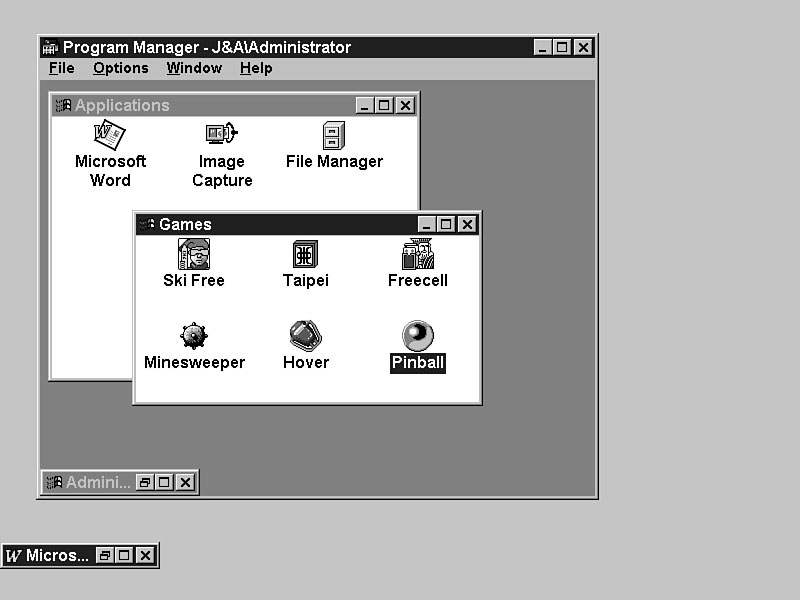Restore the minimized Microsoft Word window
Screen dimensions: 800x600
[103, 555]
